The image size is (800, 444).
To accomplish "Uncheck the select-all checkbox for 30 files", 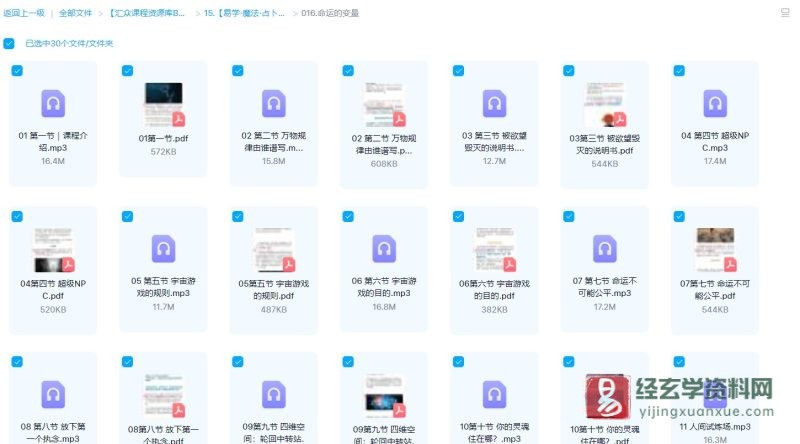I will coord(9,43).
